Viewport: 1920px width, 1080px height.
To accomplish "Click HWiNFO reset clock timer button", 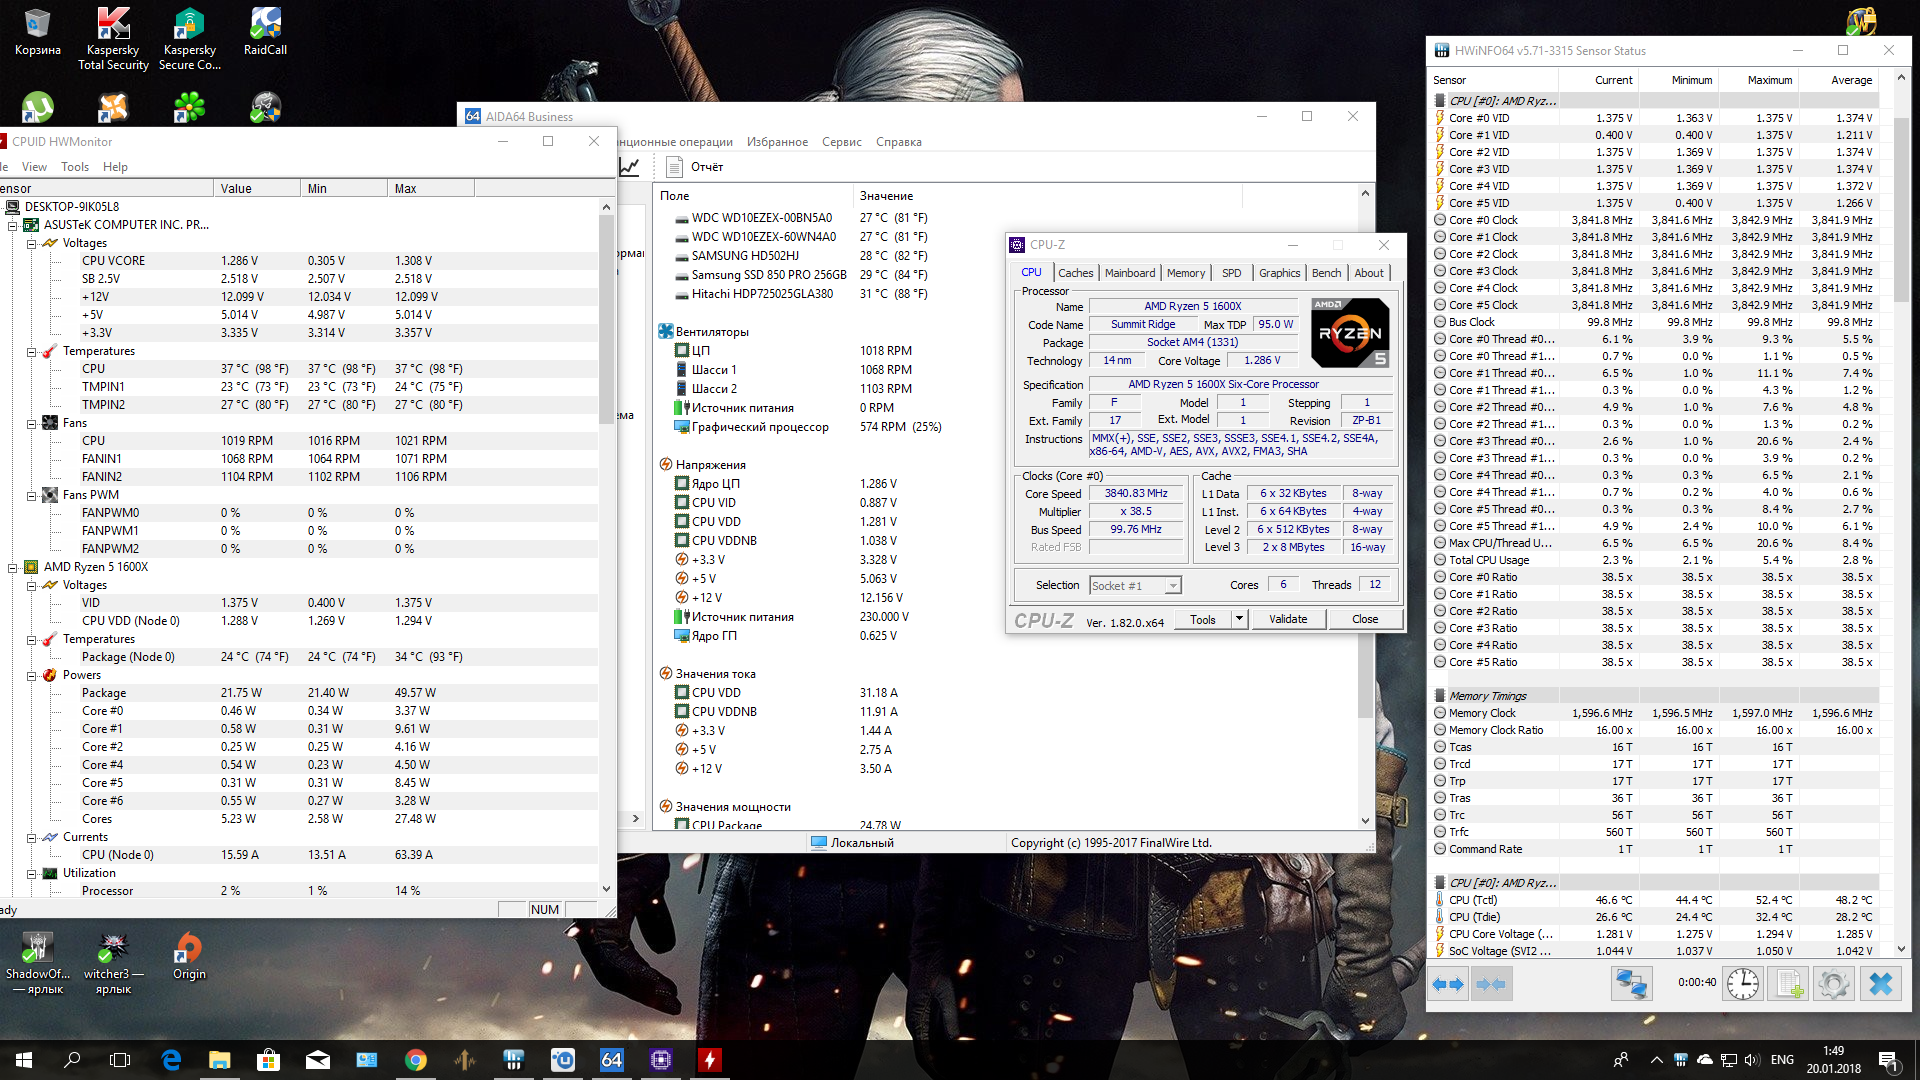I will 1742,984.
